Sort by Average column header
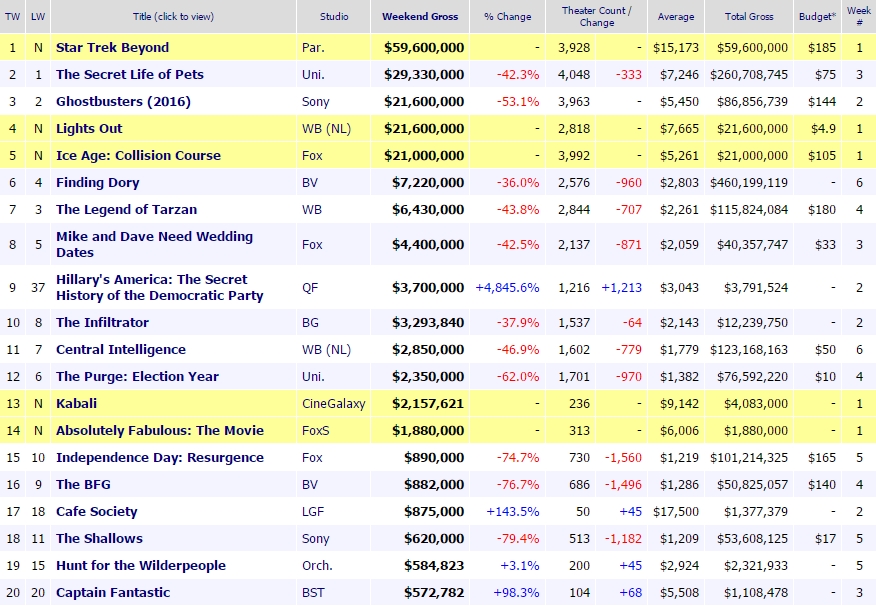 coord(676,17)
